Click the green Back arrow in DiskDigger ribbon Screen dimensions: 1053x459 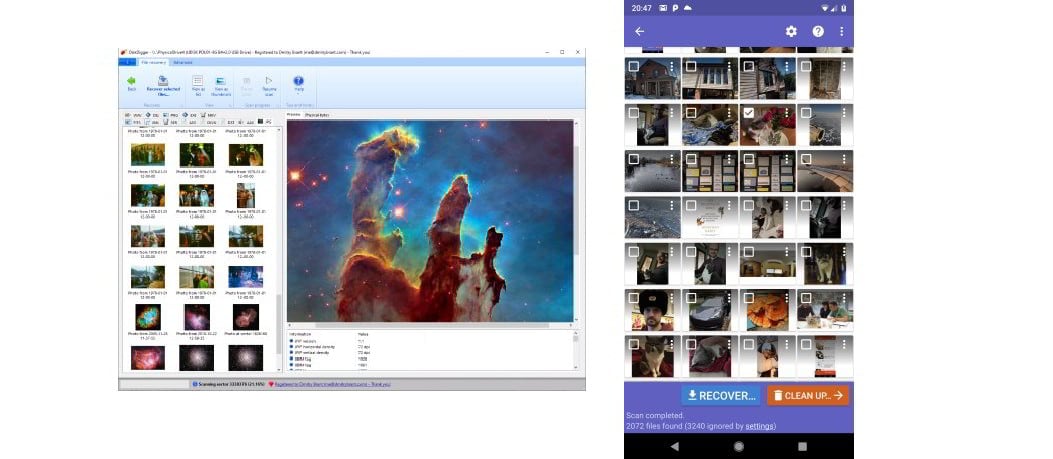(x=130, y=81)
